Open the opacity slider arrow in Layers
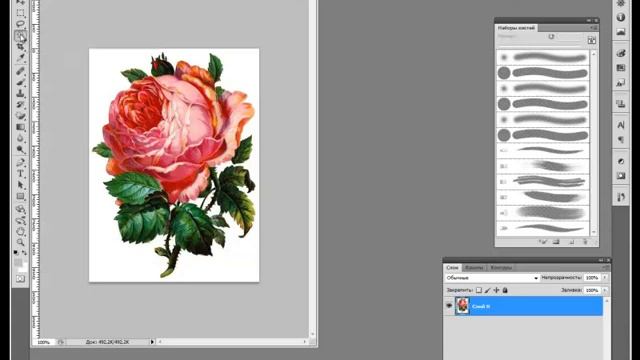 [x=605, y=278]
